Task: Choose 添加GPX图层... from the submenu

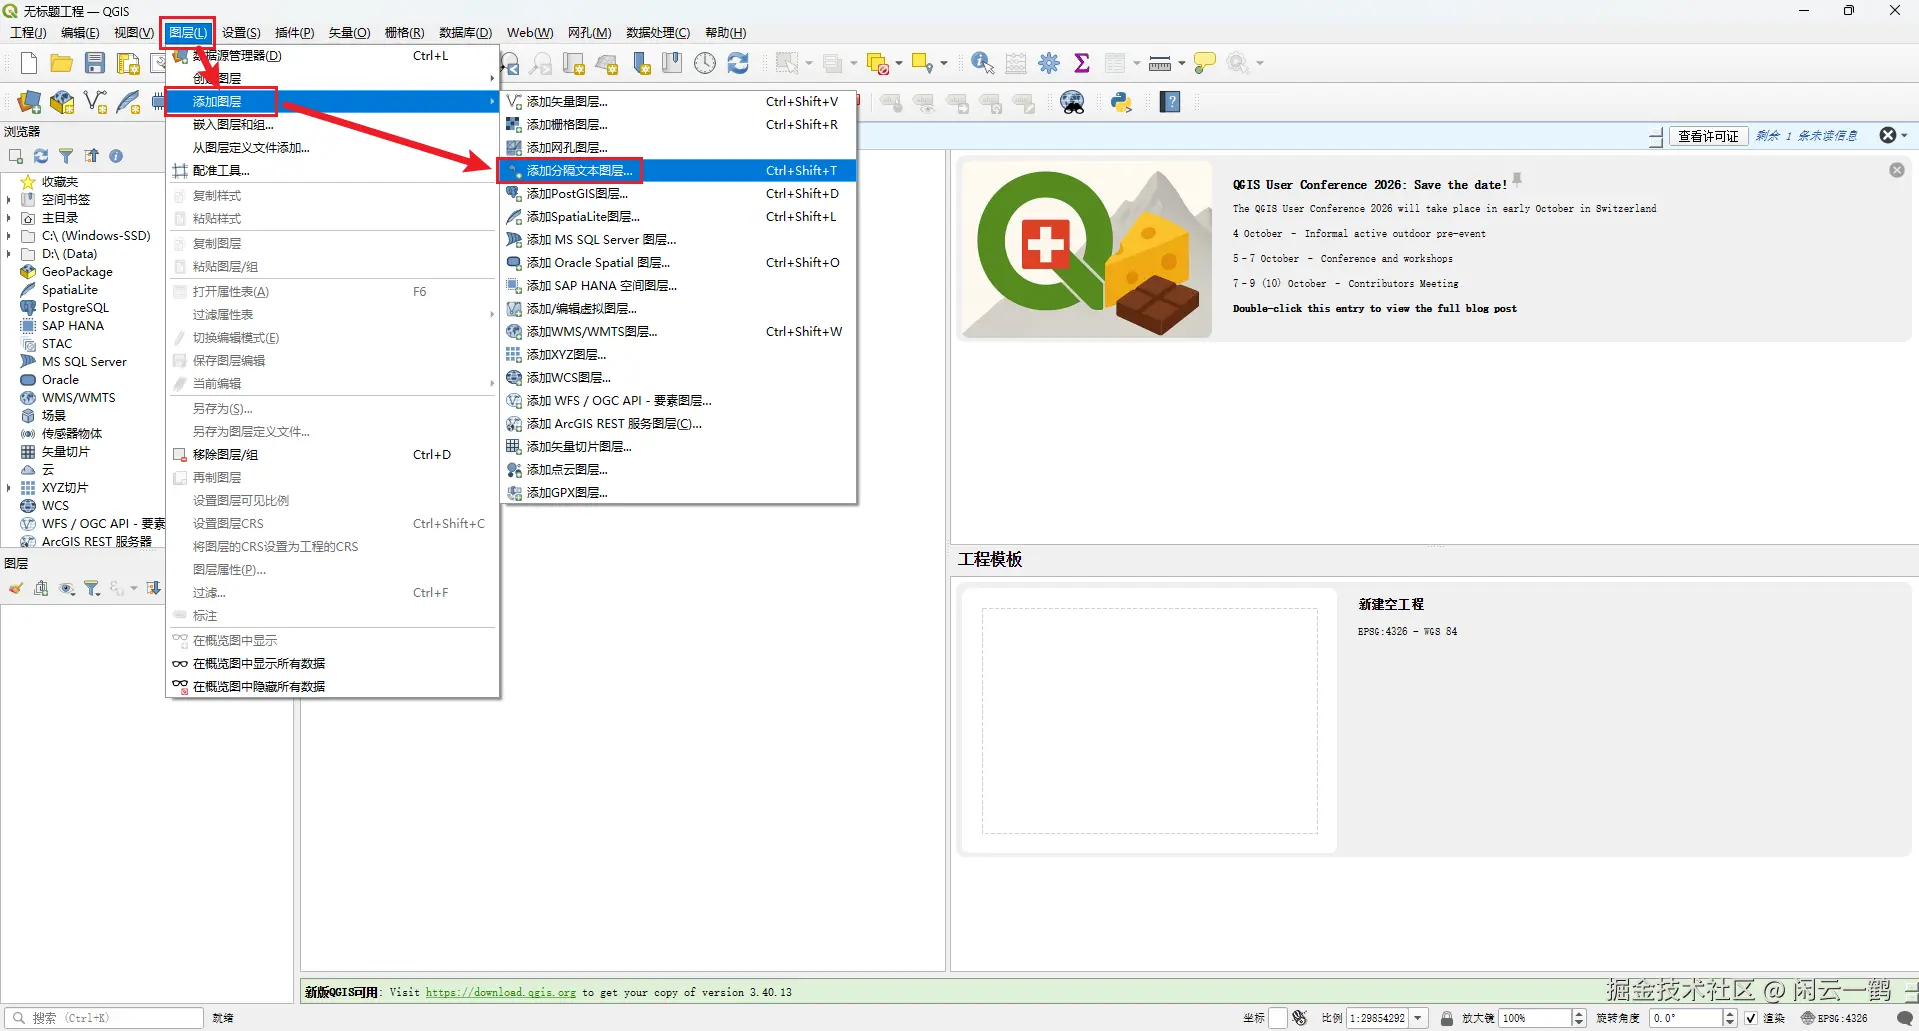Action: coord(678,493)
